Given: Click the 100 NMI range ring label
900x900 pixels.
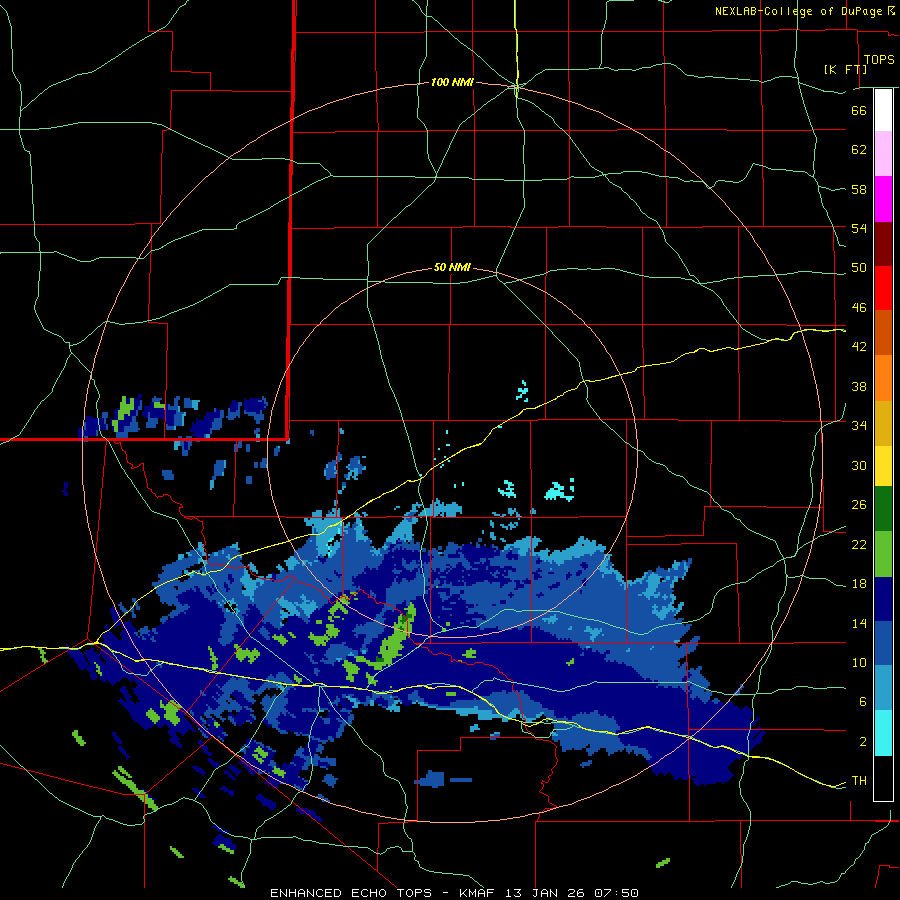Looking at the screenshot, I should click(x=452, y=82).
